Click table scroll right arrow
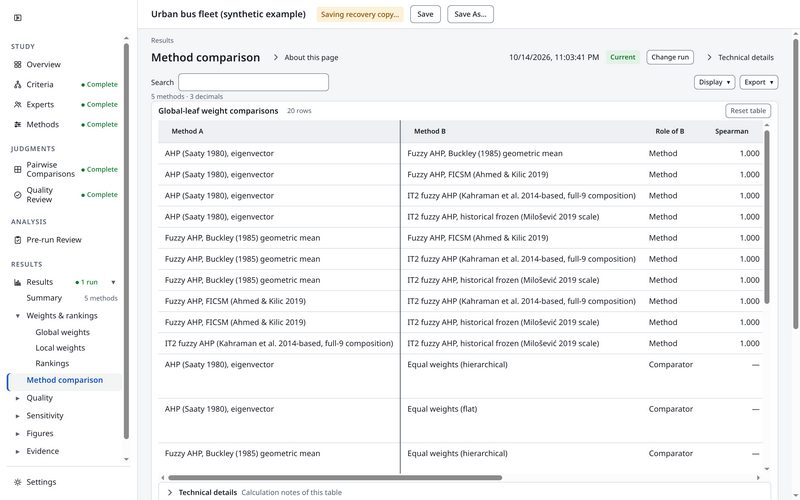The width and height of the screenshot is (800, 500). [758, 478]
